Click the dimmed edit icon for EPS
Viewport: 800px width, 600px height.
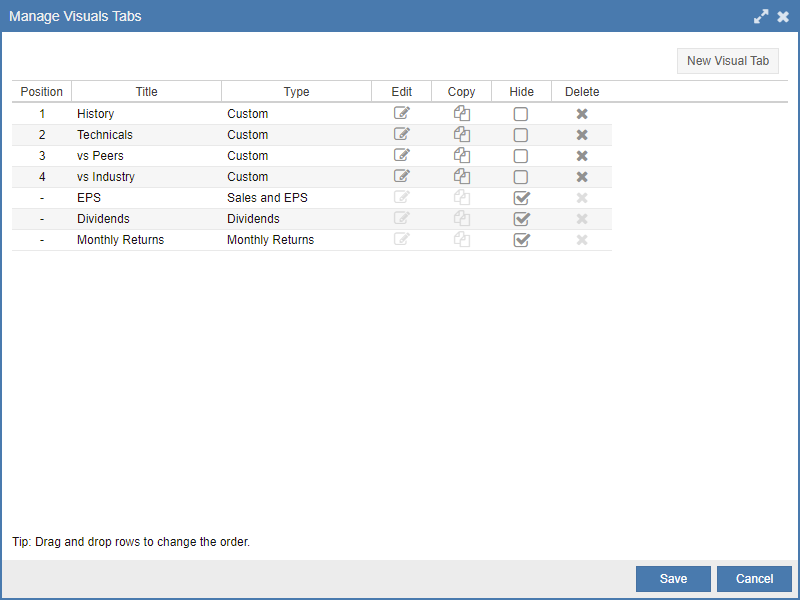click(x=402, y=196)
